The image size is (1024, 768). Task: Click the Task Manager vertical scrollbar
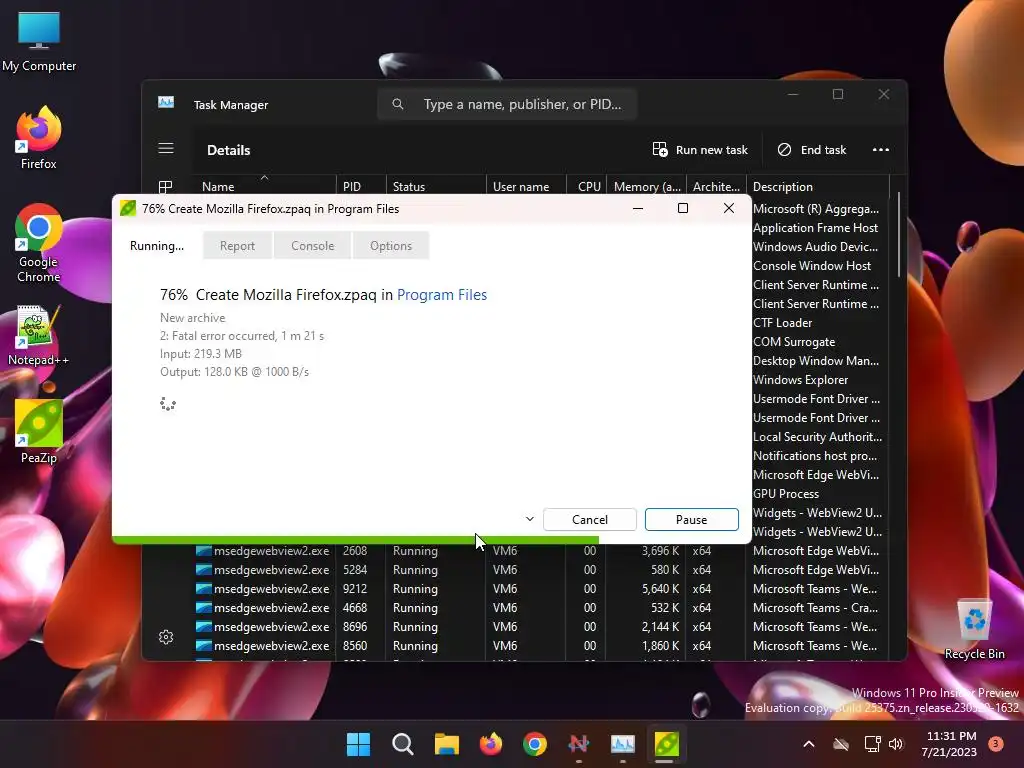tap(899, 235)
